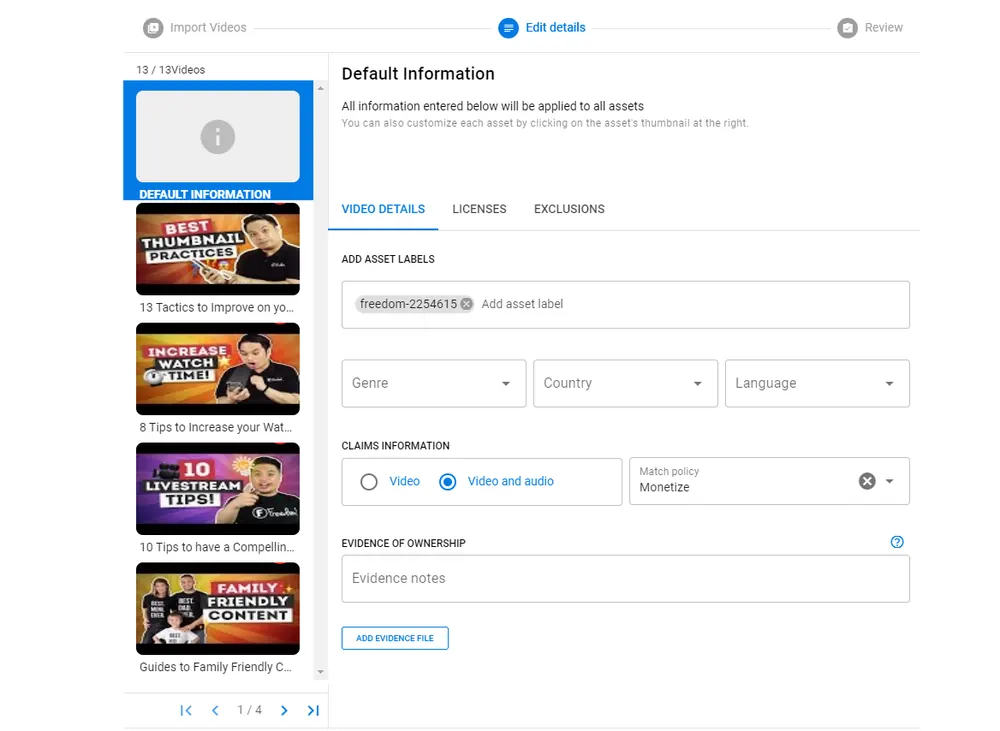Select the Family Friendly Content video thumbnail

click(x=217, y=609)
